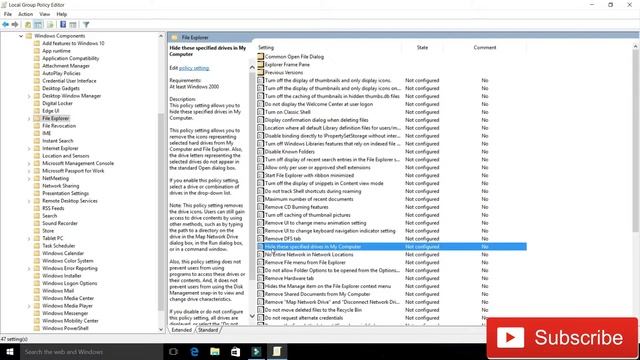Open the File menu
This screenshot has width=640, height=360.
pyautogui.click(x=8, y=14)
